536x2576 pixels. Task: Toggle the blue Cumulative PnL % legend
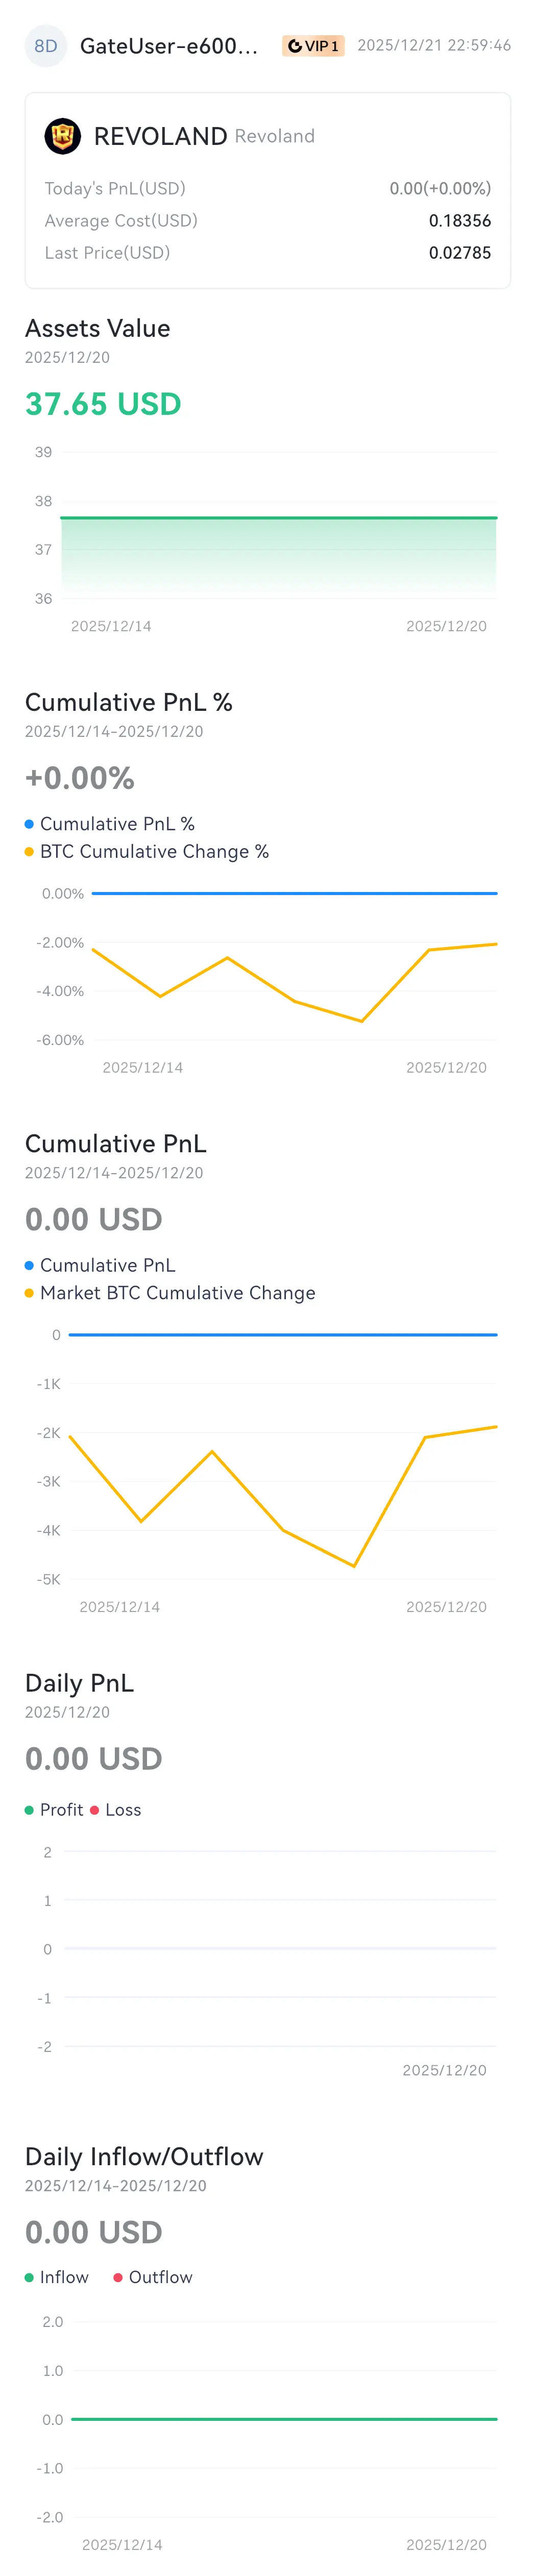point(110,824)
